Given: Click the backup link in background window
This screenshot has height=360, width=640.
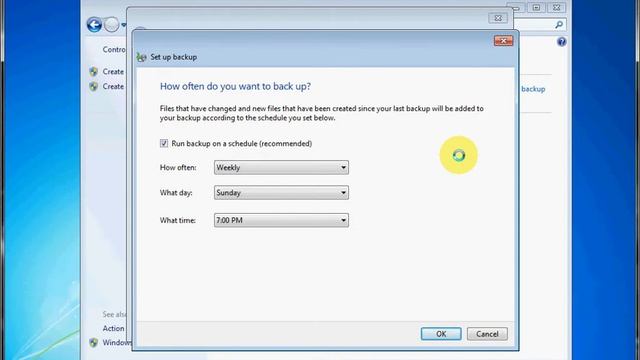Looking at the screenshot, I should (x=533, y=89).
